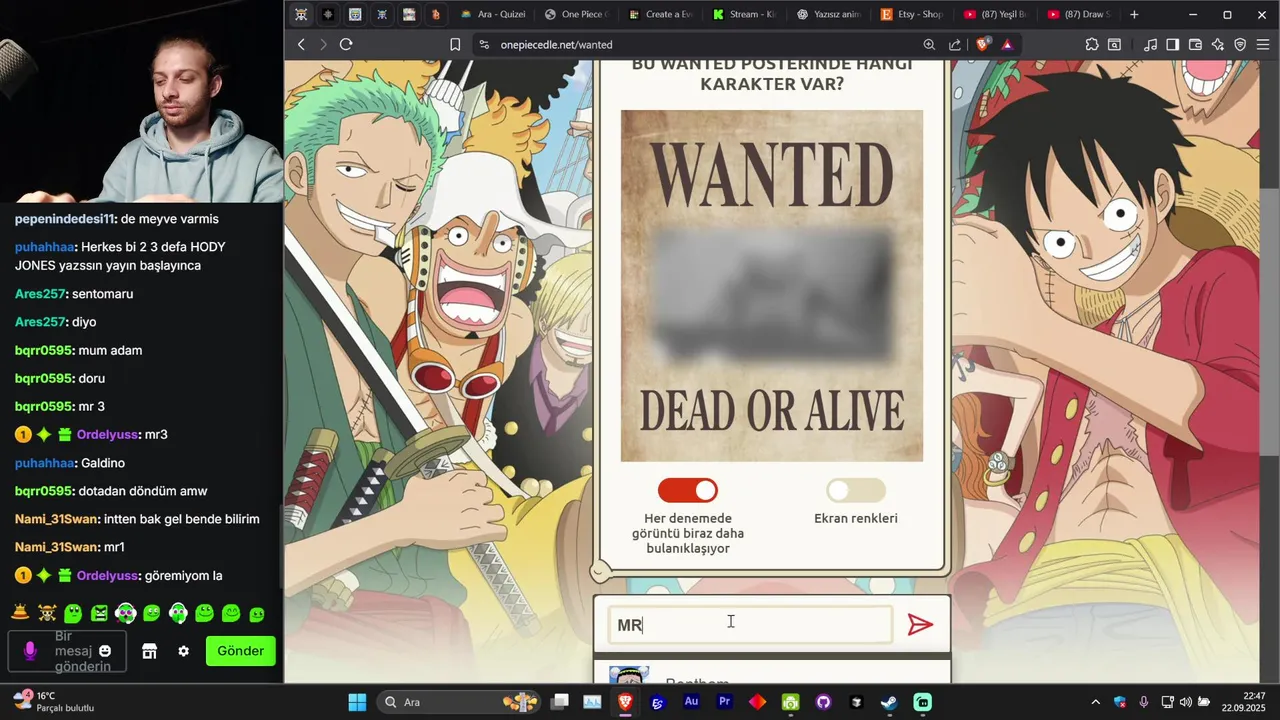Open GitHub Desktop from the taskbar
The image size is (1280, 720).
pyautogui.click(x=823, y=702)
